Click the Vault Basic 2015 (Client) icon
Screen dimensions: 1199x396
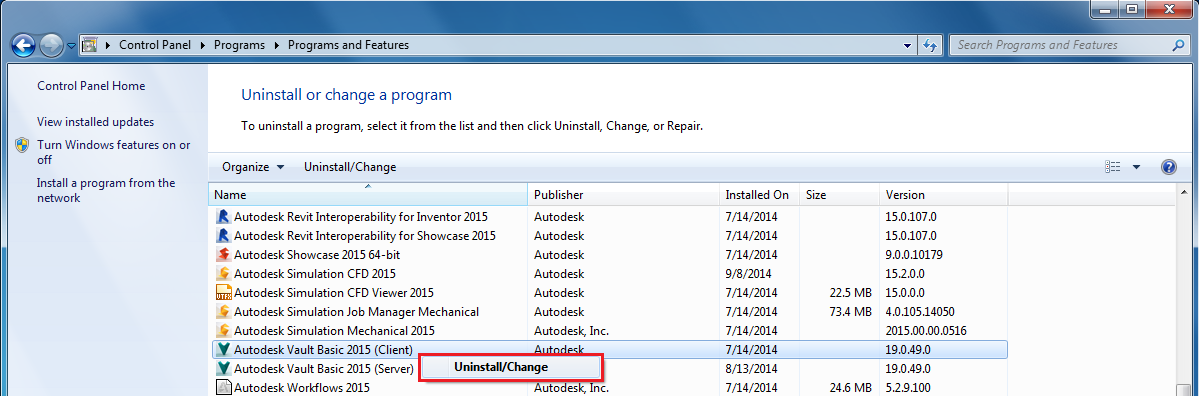pos(223,350)
